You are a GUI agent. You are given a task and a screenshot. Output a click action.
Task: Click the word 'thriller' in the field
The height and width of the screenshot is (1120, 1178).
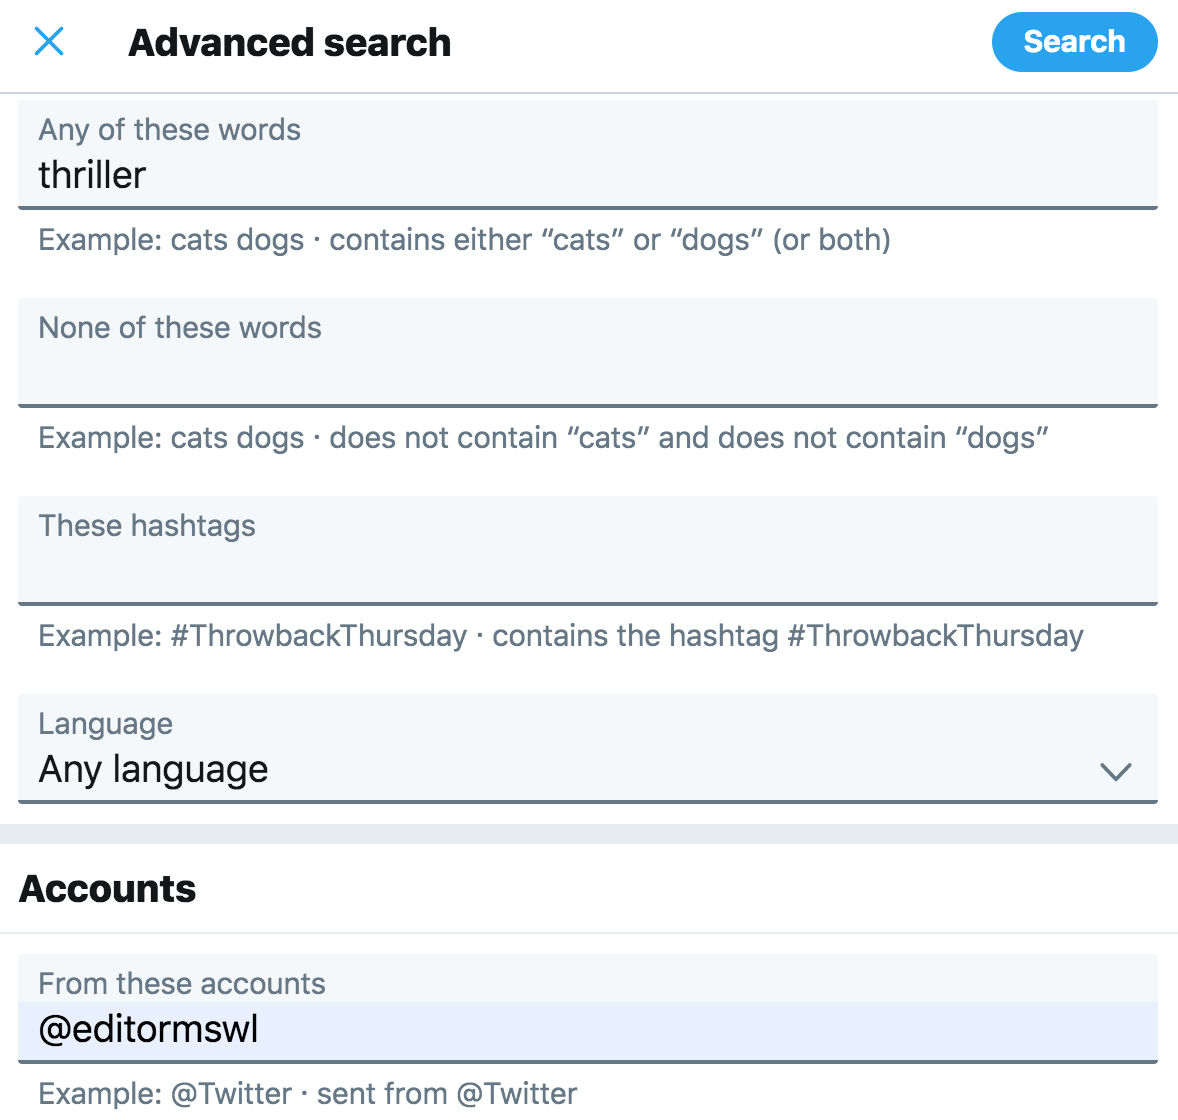[x=92, y=175]
